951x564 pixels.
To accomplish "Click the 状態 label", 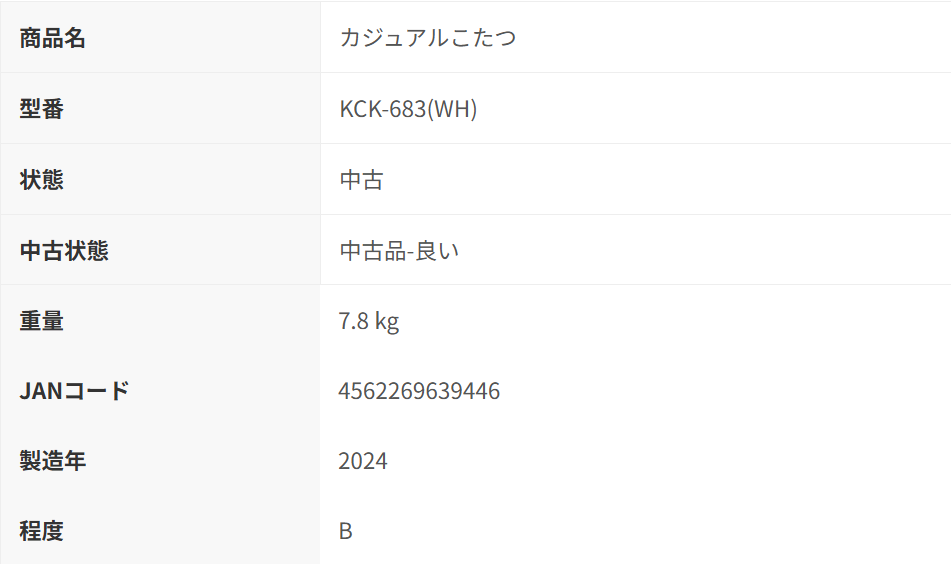I will [42, 180].
